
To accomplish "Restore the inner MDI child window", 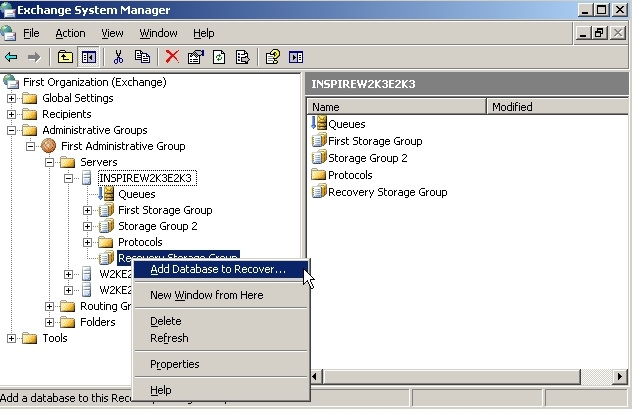I will (599, 33).
